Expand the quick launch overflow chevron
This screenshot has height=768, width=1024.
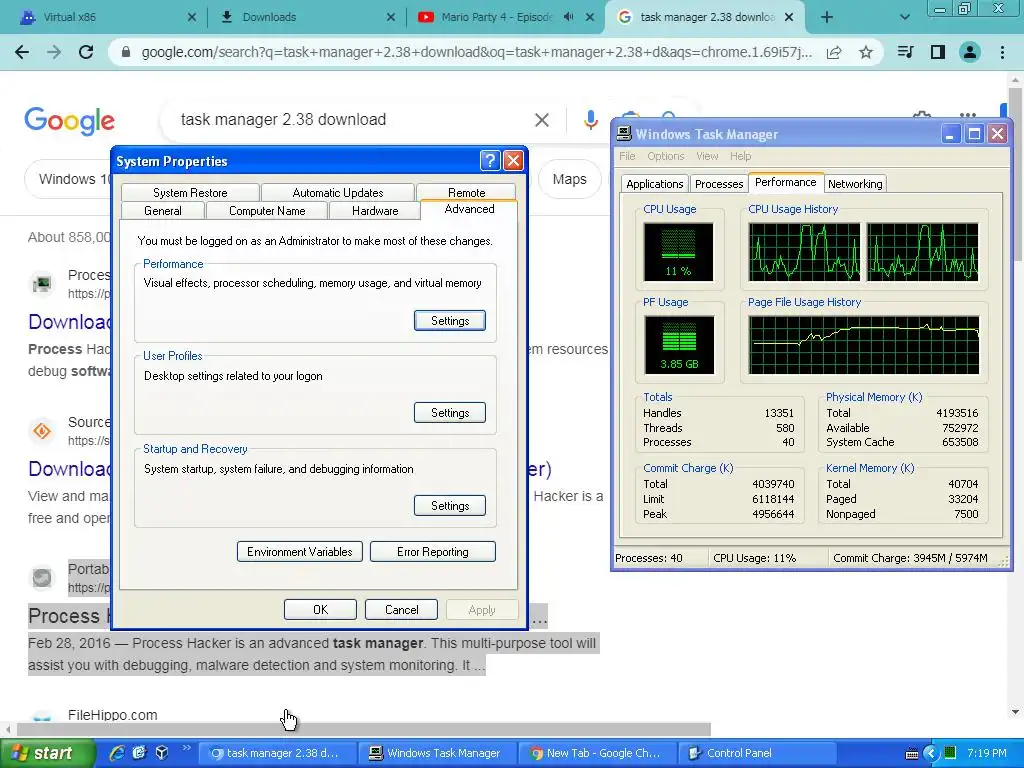point(186,748)
